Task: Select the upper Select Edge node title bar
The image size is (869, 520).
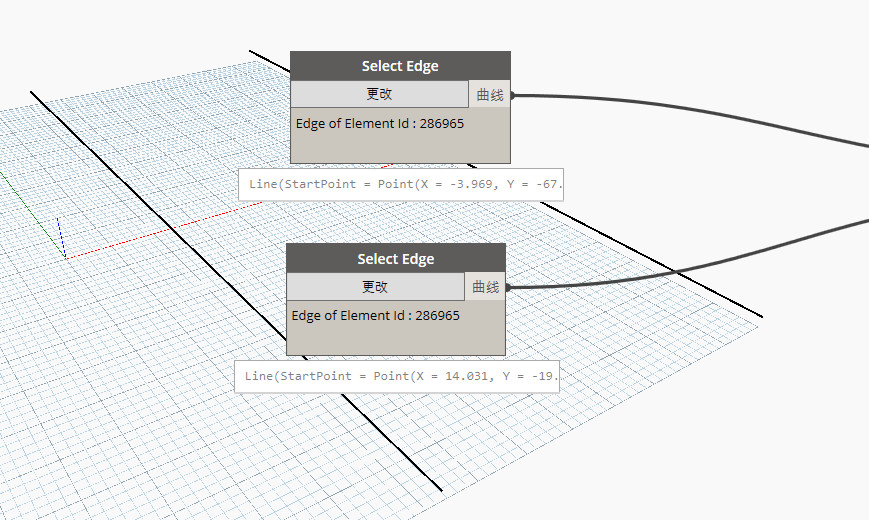Action: 400,66
